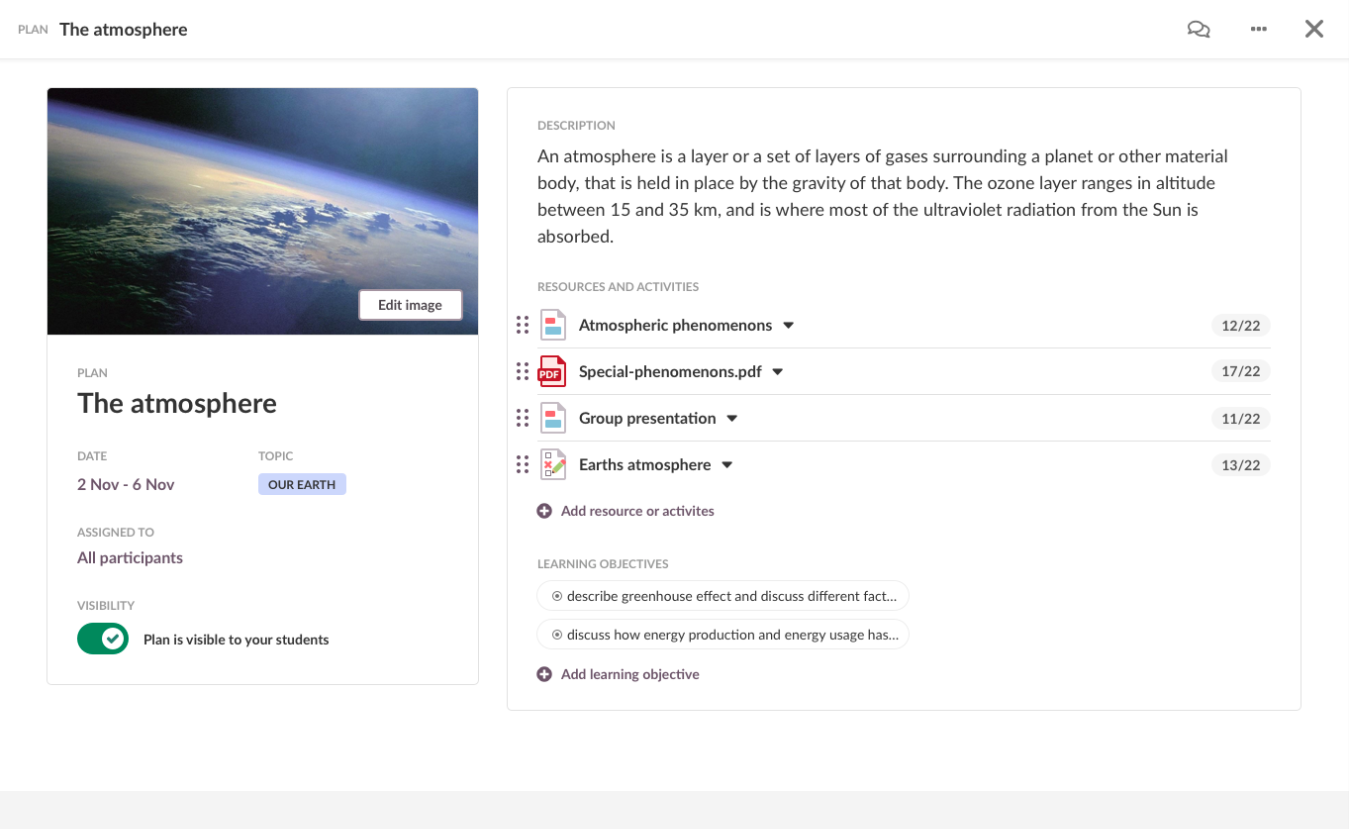Click the drag handle beside Atmospheric phenomenons
The width and height of the screenshot is (1349, 829).
[522, 325]
